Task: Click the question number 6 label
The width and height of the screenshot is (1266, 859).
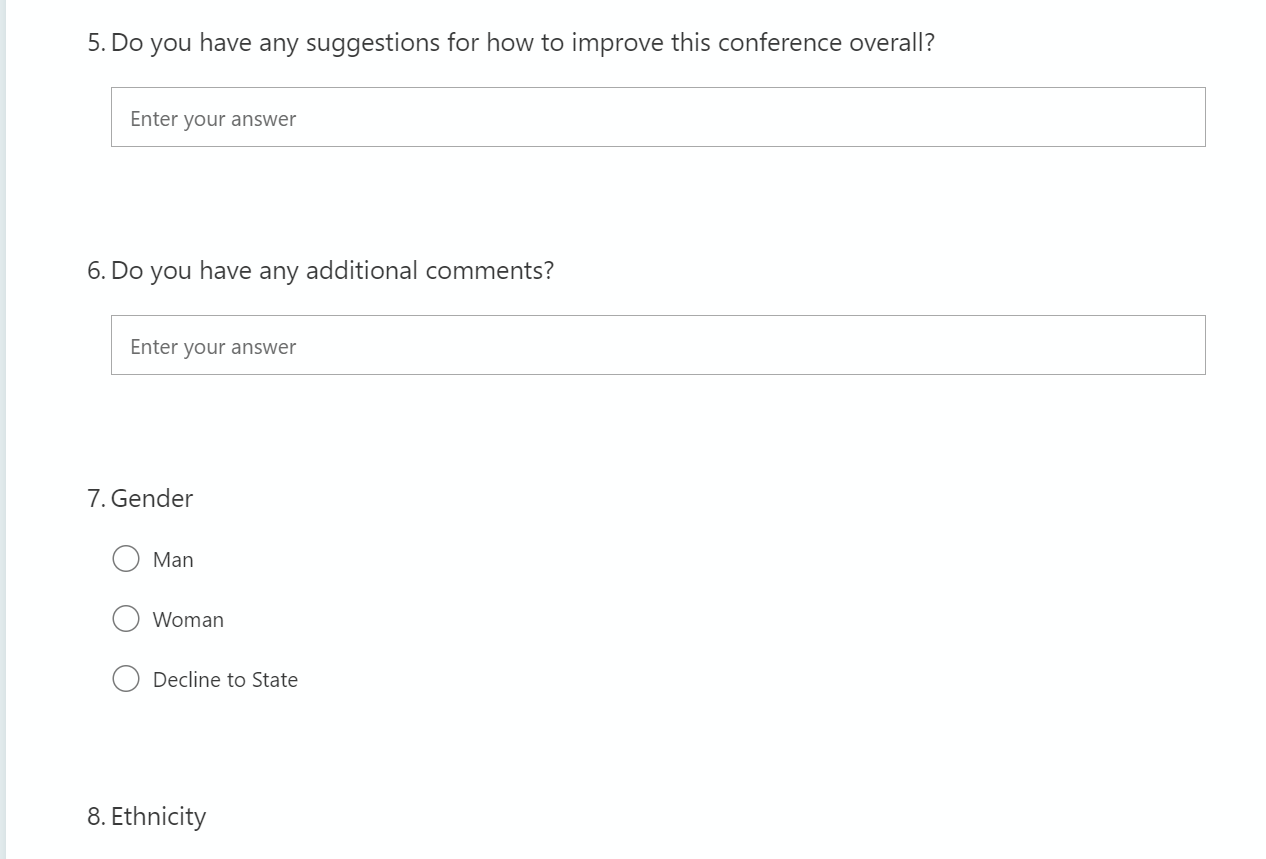Action: click(x=96, y=271)
